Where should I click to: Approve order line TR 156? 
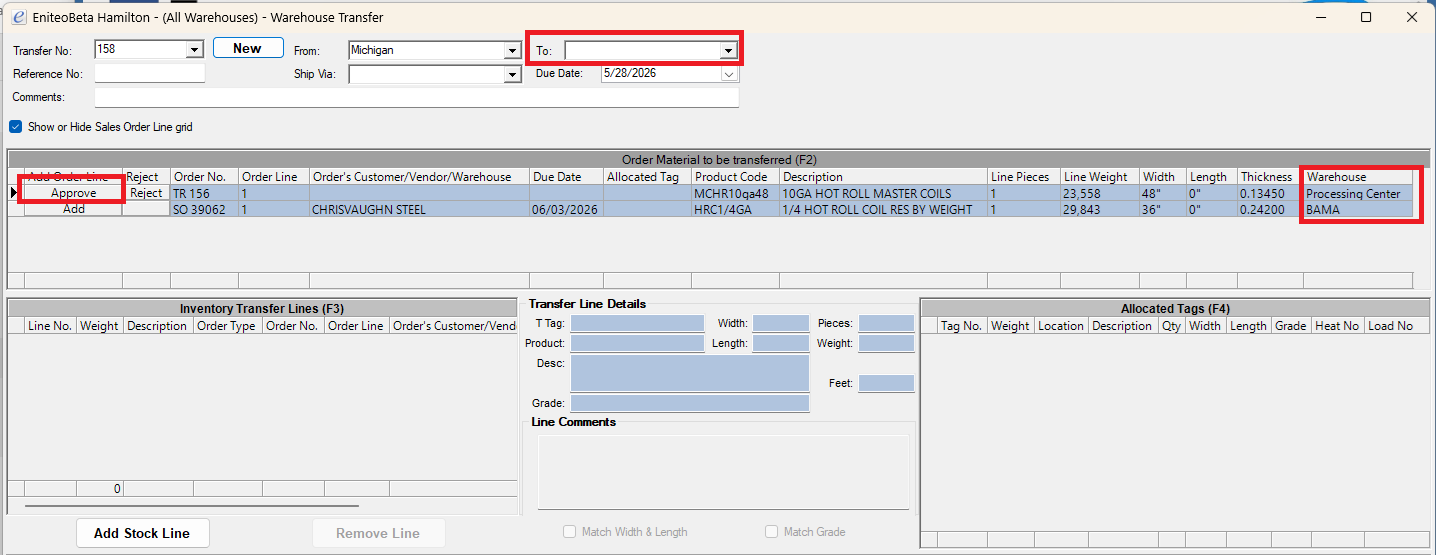click(x=74, y=193)
